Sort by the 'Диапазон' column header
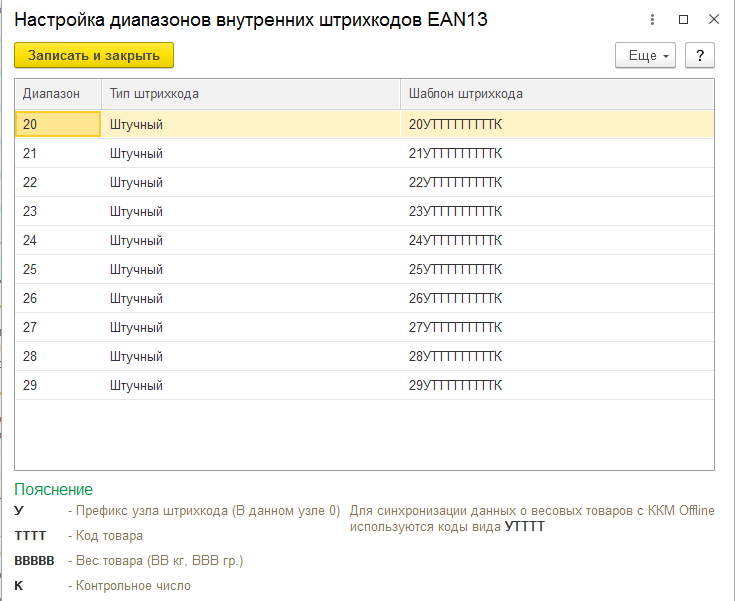 pos(51,94)
